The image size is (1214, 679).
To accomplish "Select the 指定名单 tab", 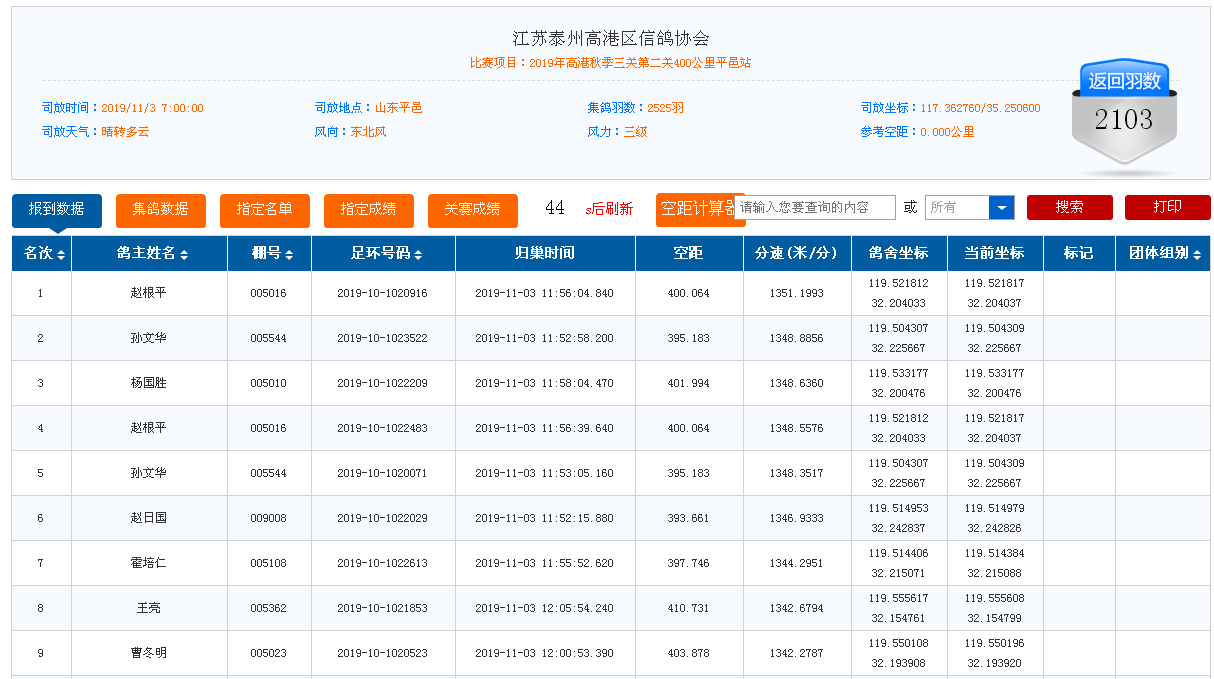I will pyautogui.click(x=265, y=209).
